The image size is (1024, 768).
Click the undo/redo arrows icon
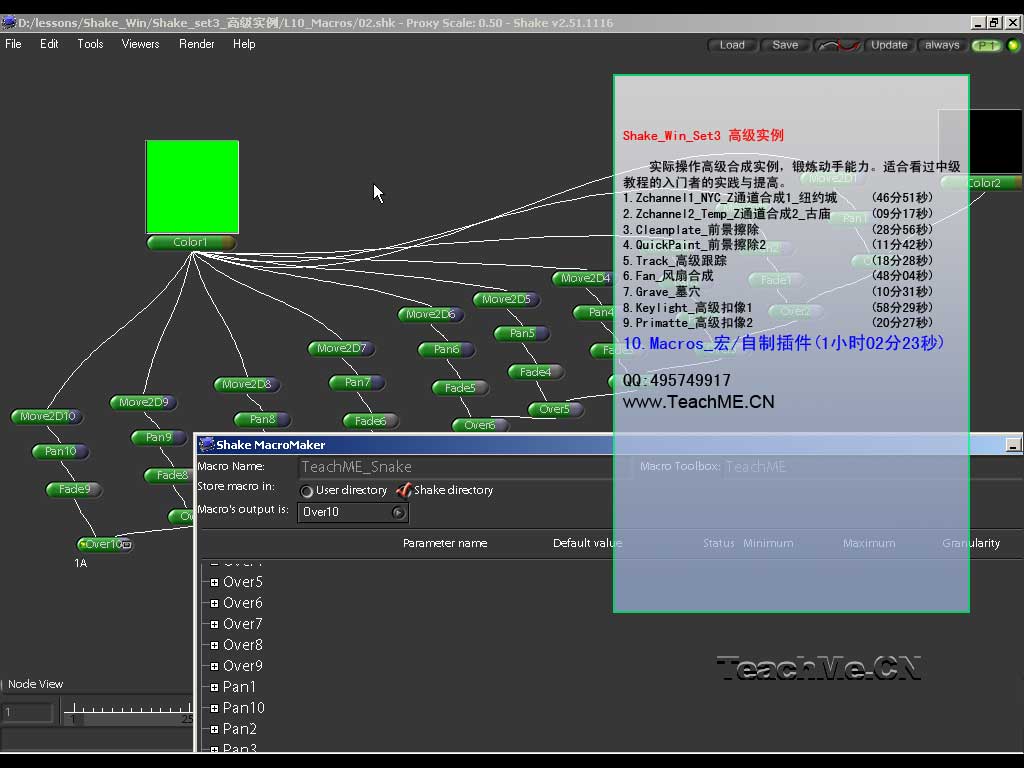pos(839,45)
